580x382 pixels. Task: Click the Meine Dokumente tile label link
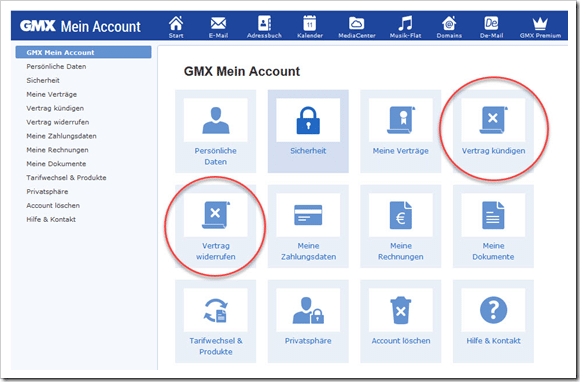coord(493,251)
